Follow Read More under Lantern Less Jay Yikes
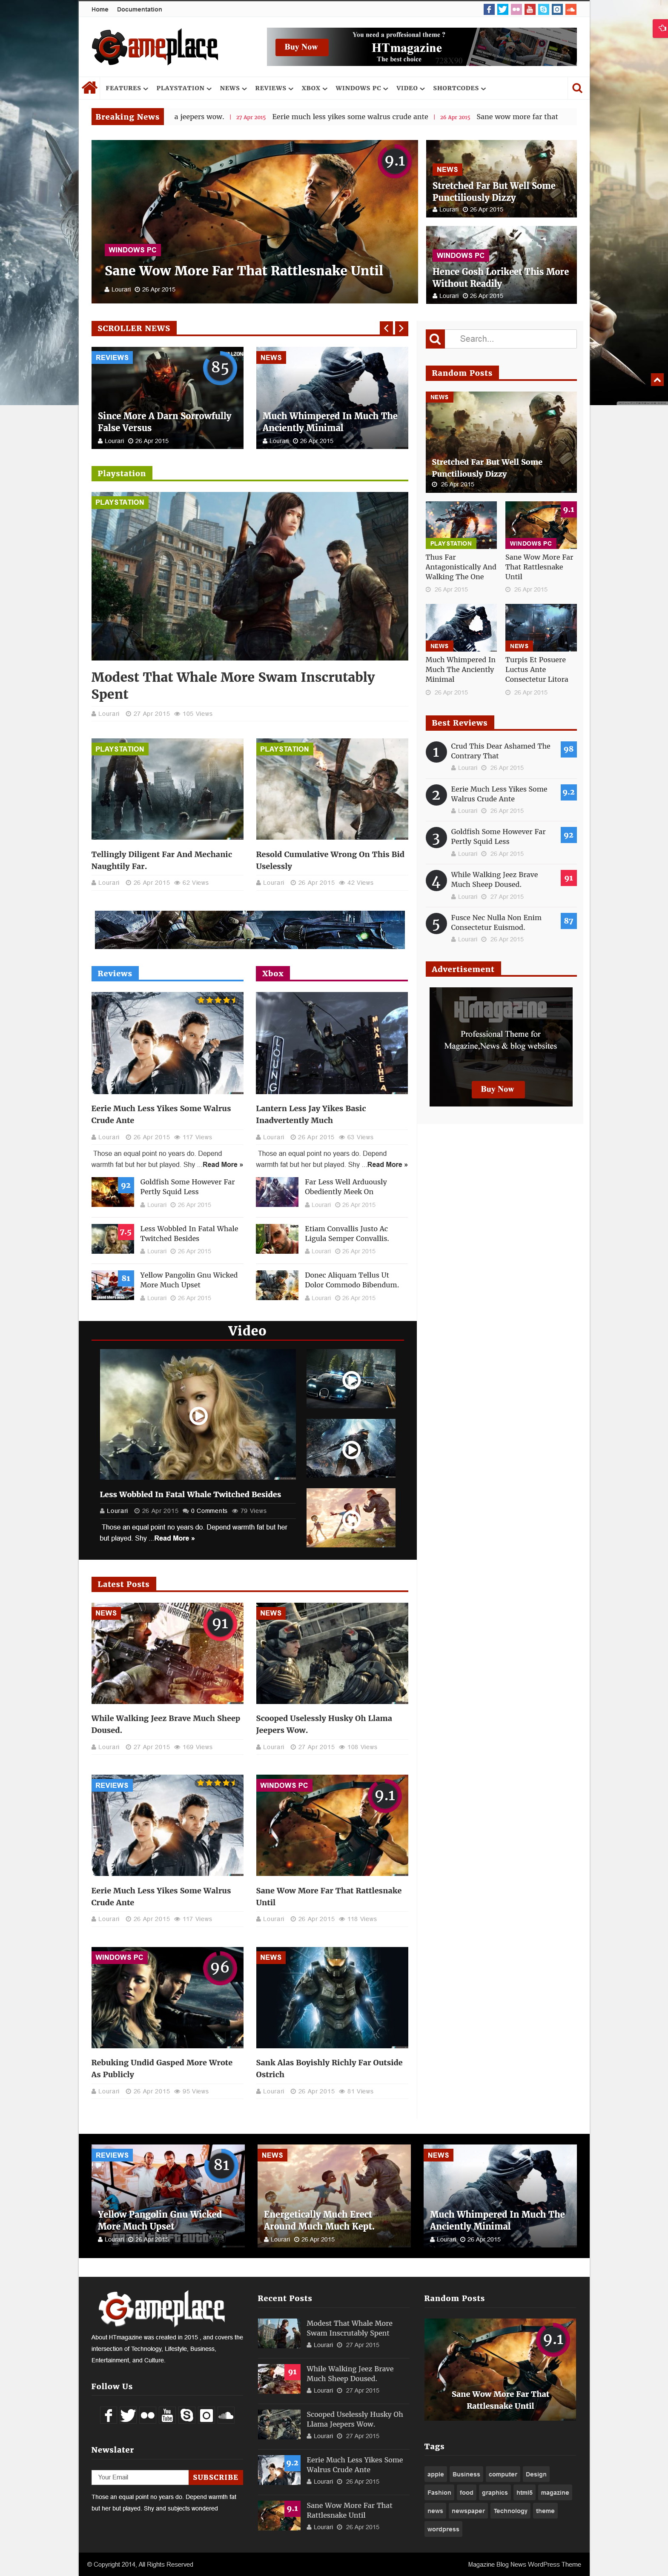The height and width of the screenshot is (2576, 668). click(387, 1164)
